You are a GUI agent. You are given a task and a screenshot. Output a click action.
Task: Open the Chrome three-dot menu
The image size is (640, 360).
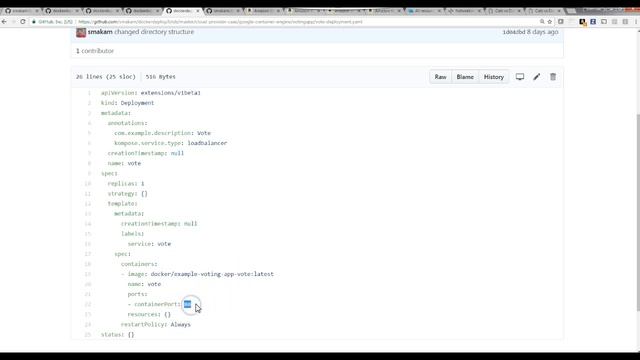636,22
